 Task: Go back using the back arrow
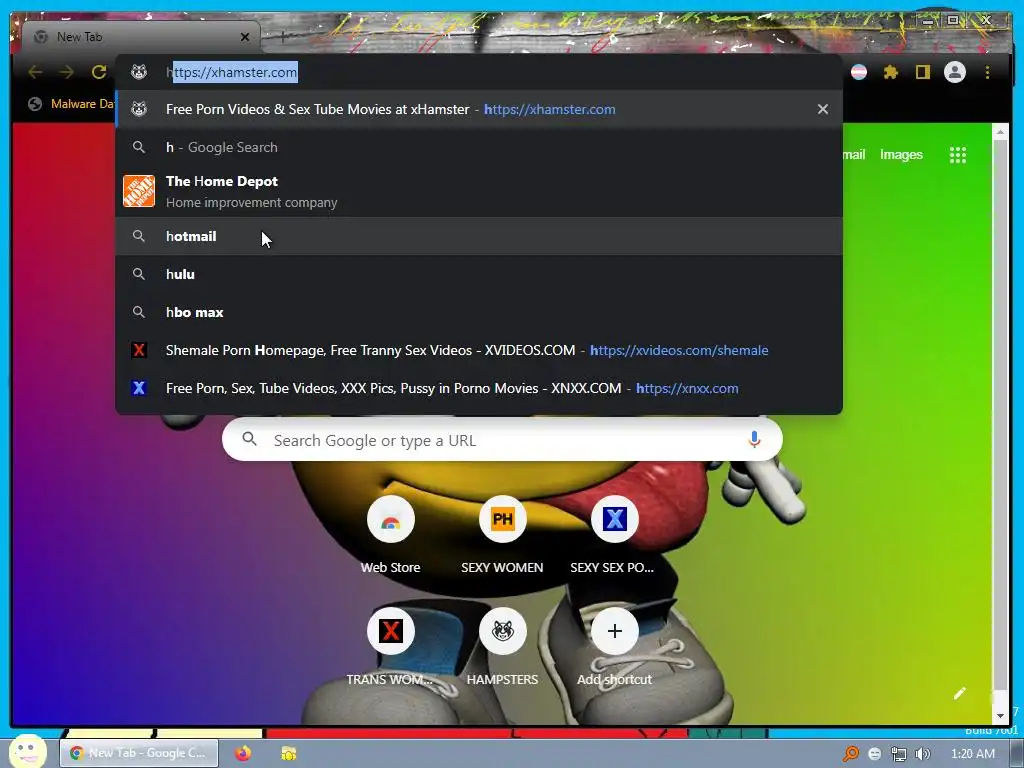tap(35, 72)
